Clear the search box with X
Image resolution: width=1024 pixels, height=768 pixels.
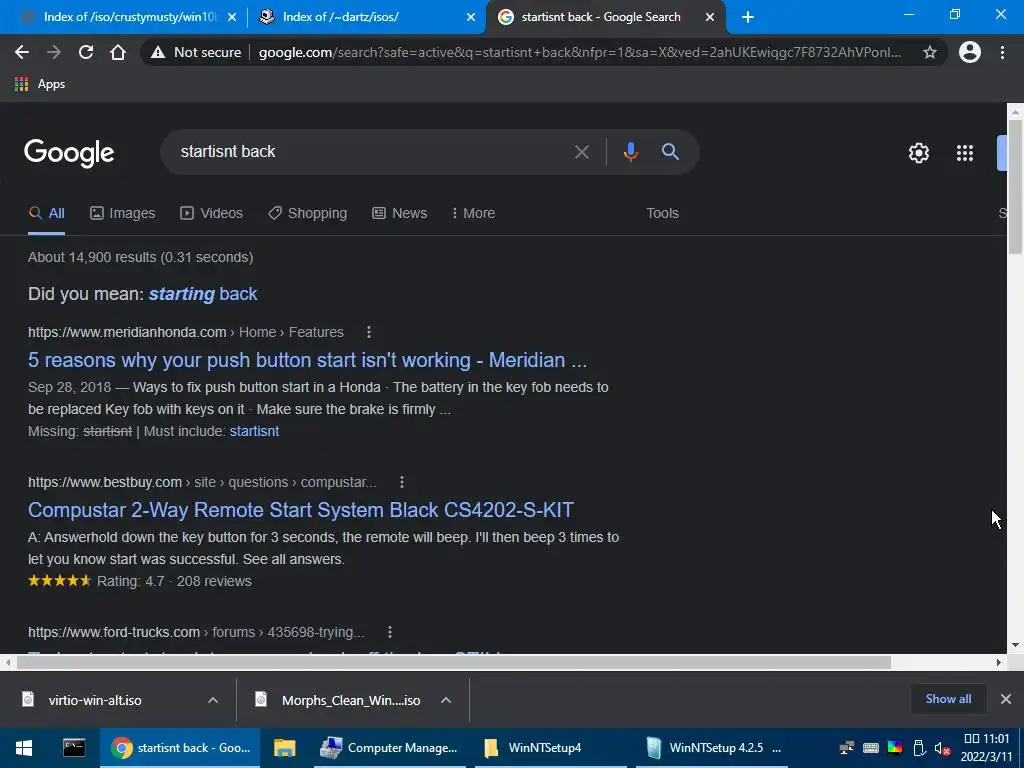pos(581,152)
